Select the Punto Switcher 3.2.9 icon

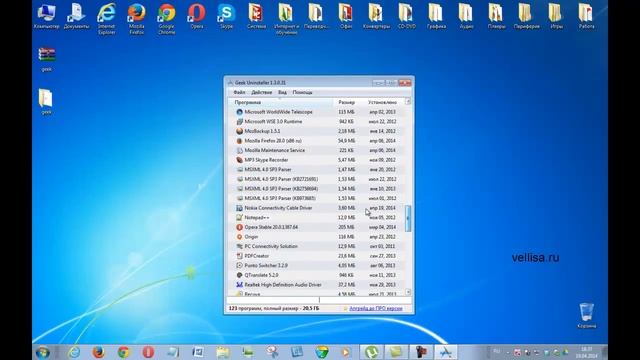point(240,266)
